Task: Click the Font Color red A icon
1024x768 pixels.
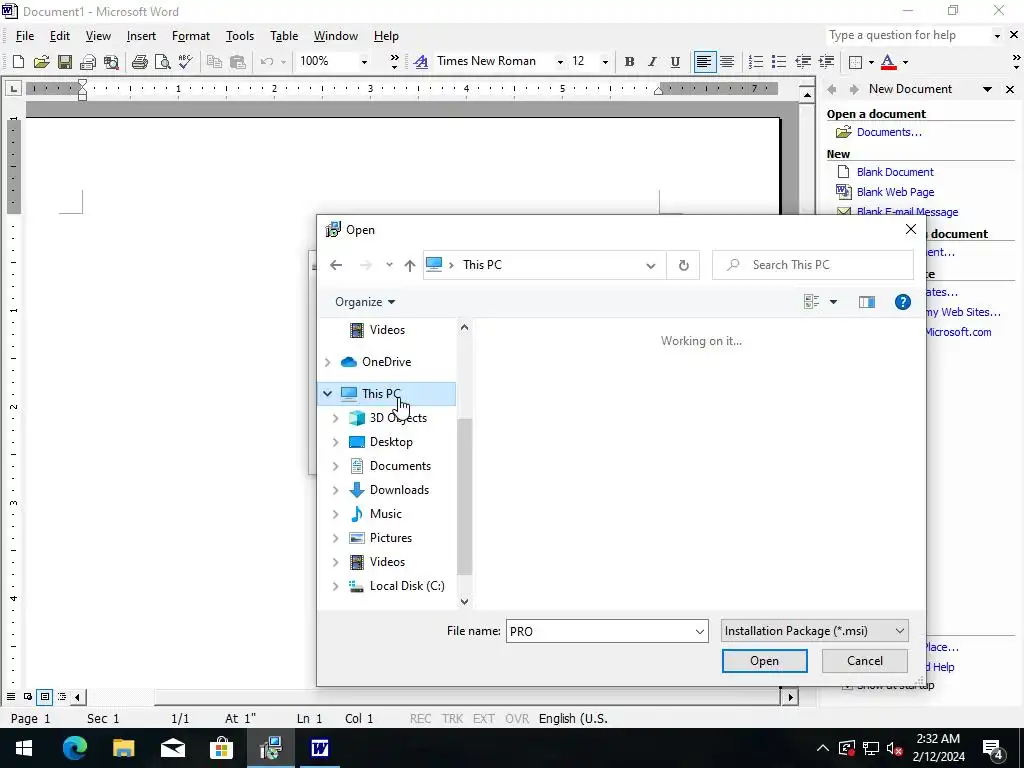Action: 888,62
